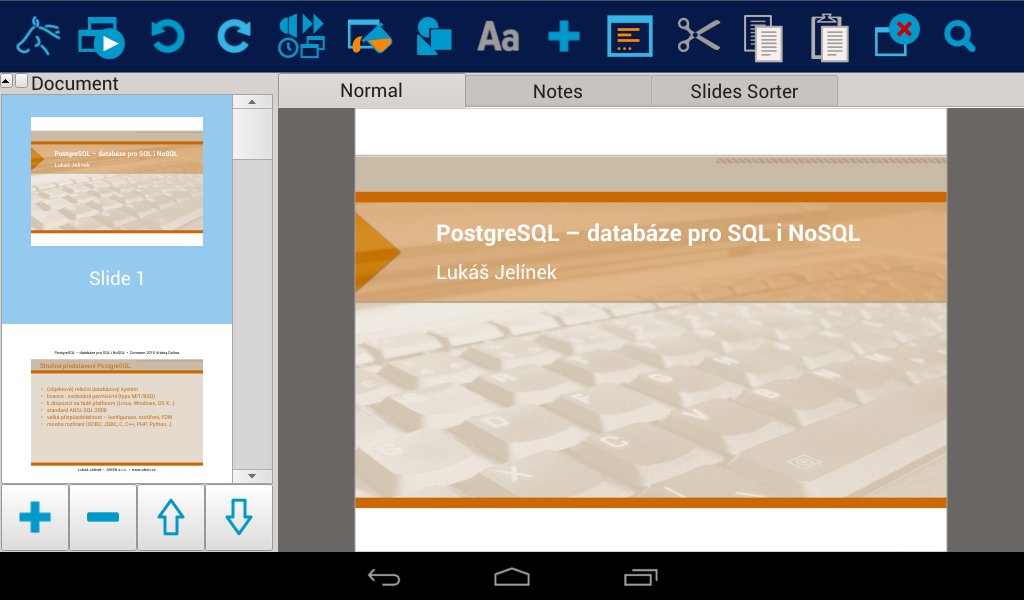
Task: Toggle the highlighted text box panel icon
Action: pos(630,36)
